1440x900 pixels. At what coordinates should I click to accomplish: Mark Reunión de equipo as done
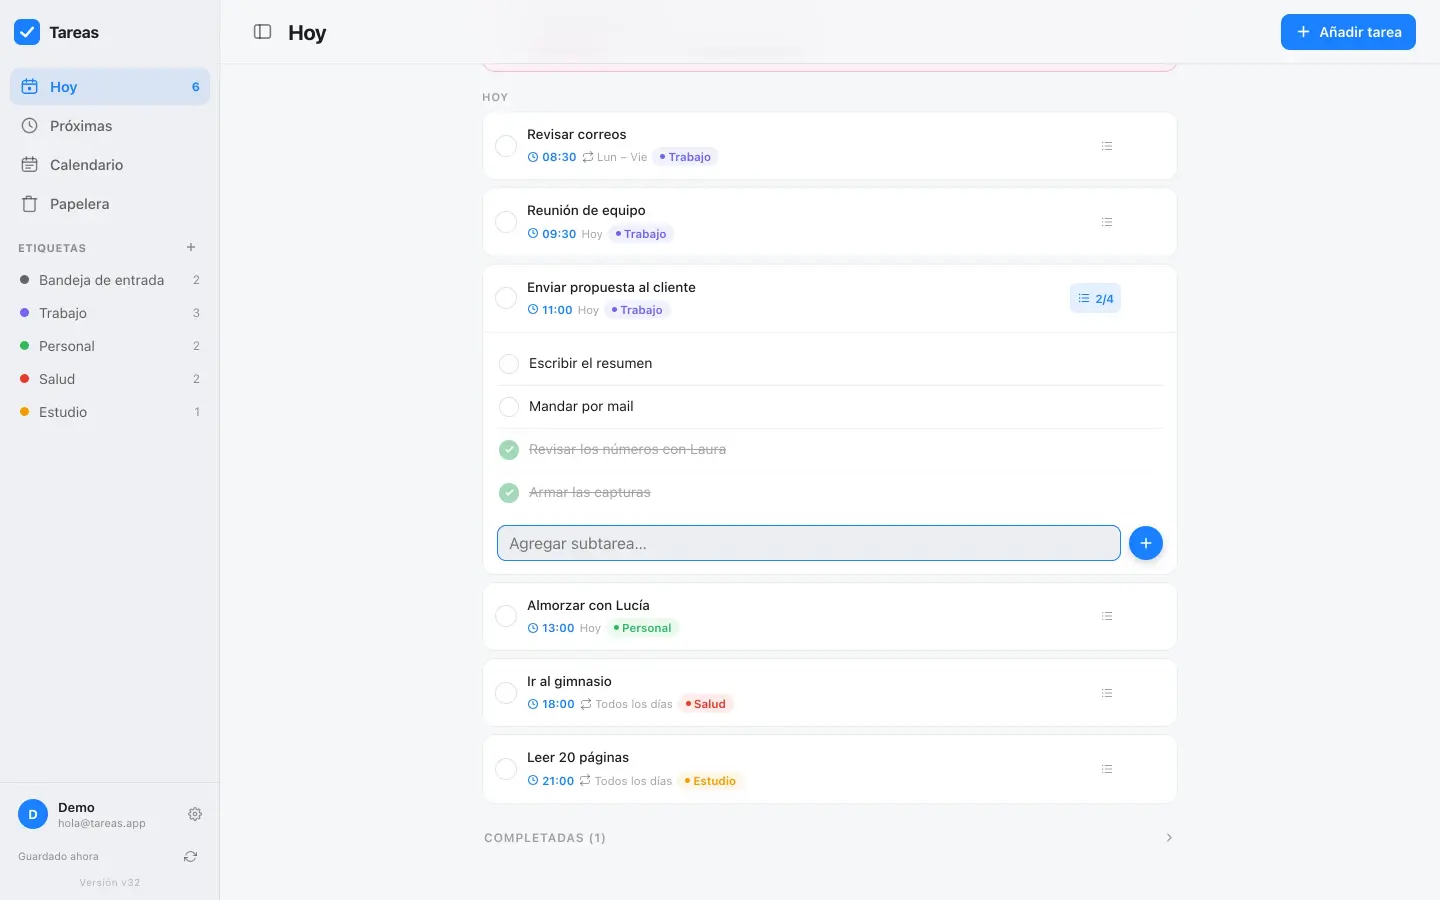(x=506, y=222)
